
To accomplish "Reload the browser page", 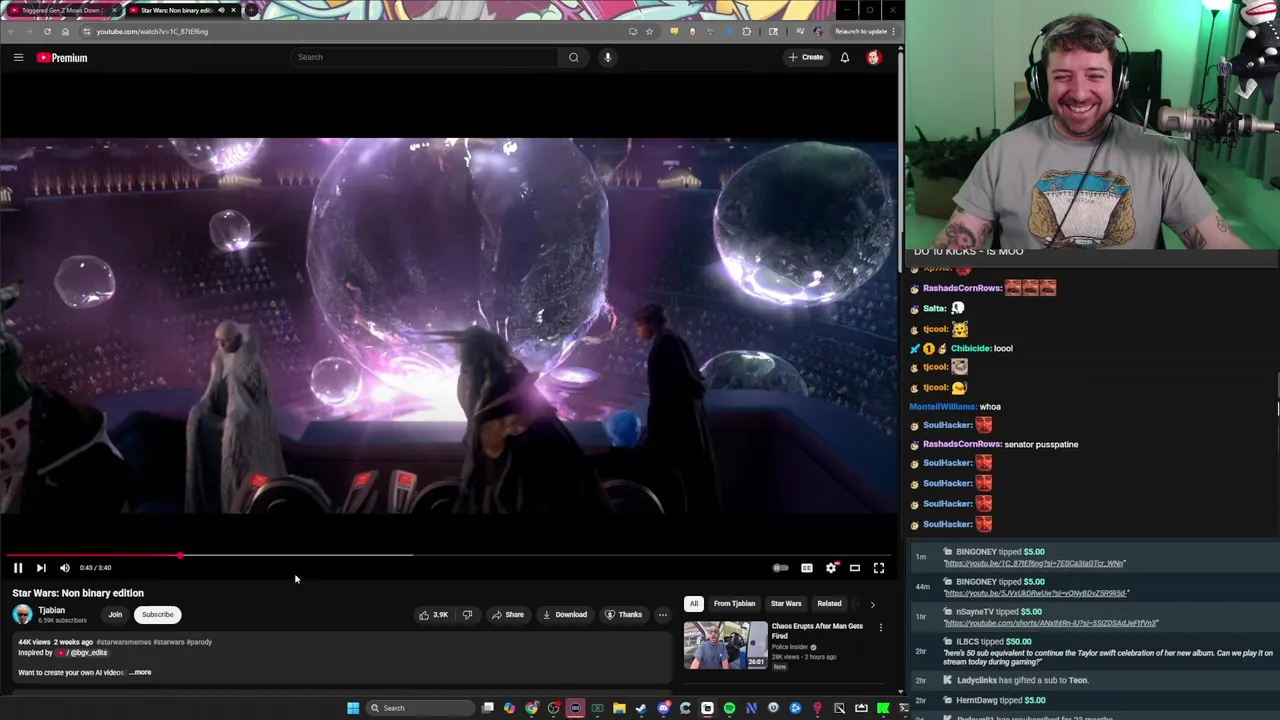I will [47, 31].
